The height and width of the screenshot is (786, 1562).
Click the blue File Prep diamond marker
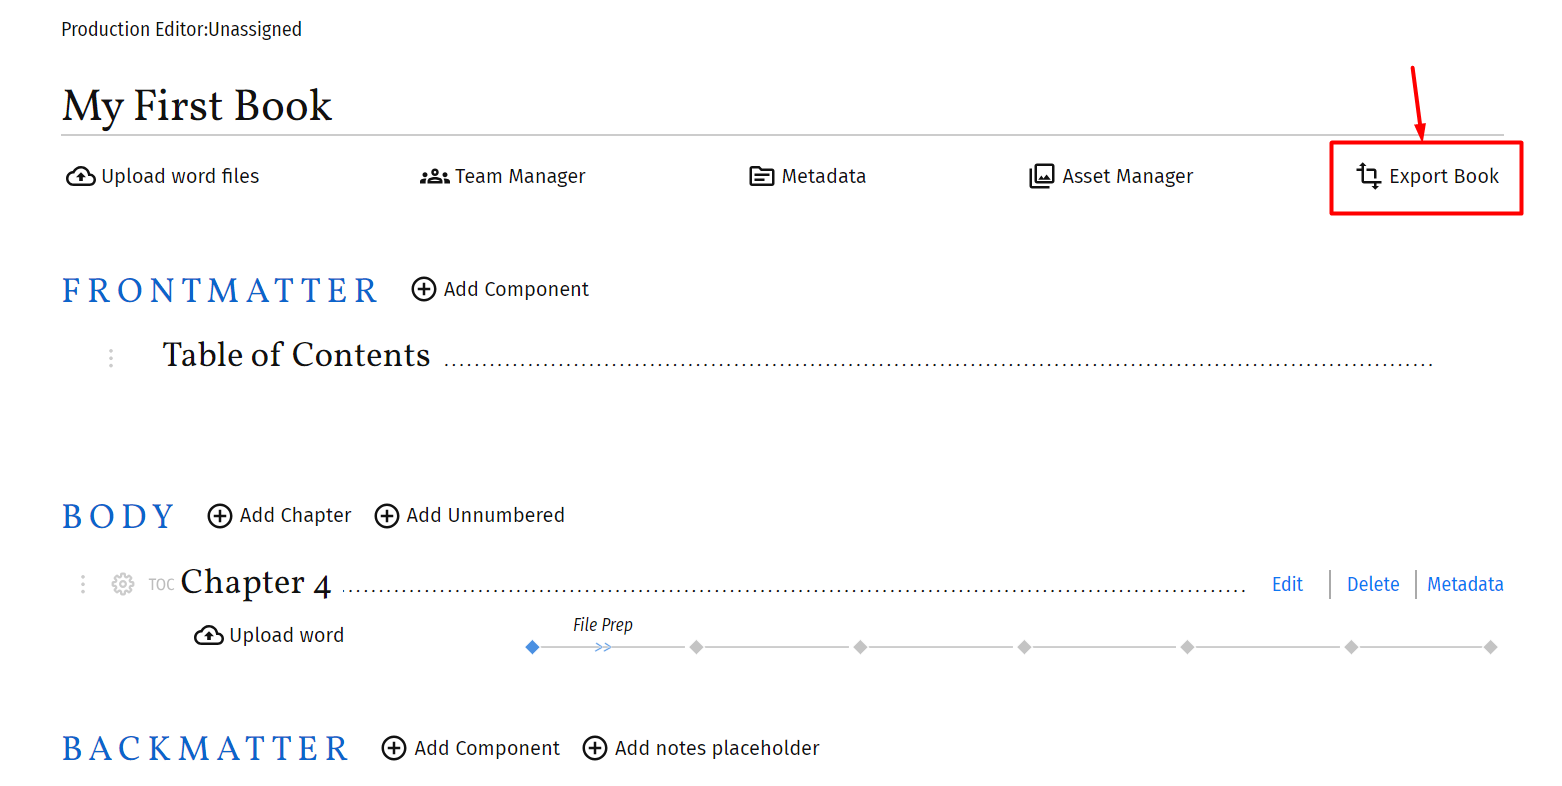coord(532,647)
